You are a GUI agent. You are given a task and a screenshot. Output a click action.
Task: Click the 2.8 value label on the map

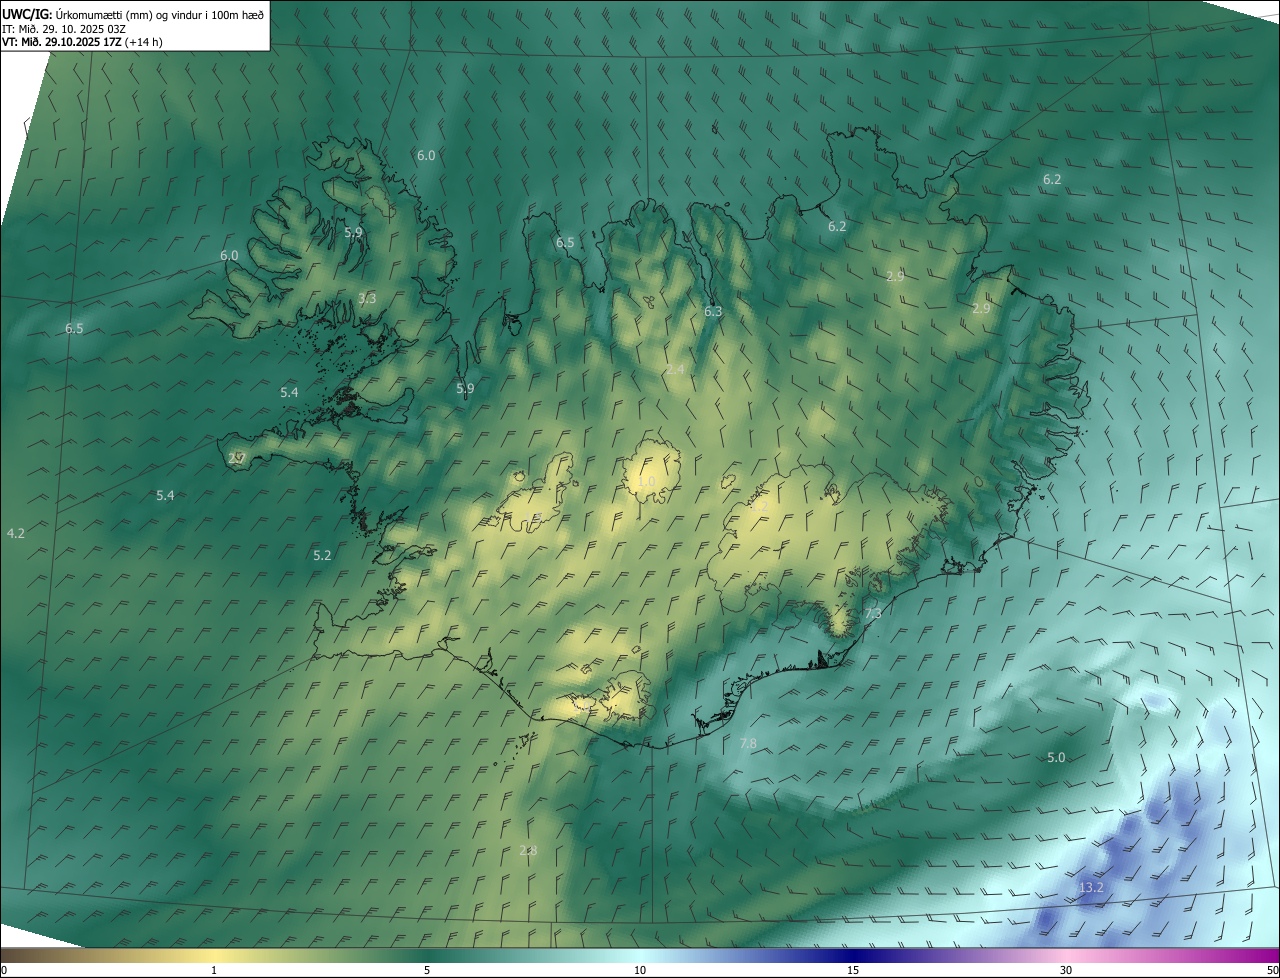[x=528, y=851]
